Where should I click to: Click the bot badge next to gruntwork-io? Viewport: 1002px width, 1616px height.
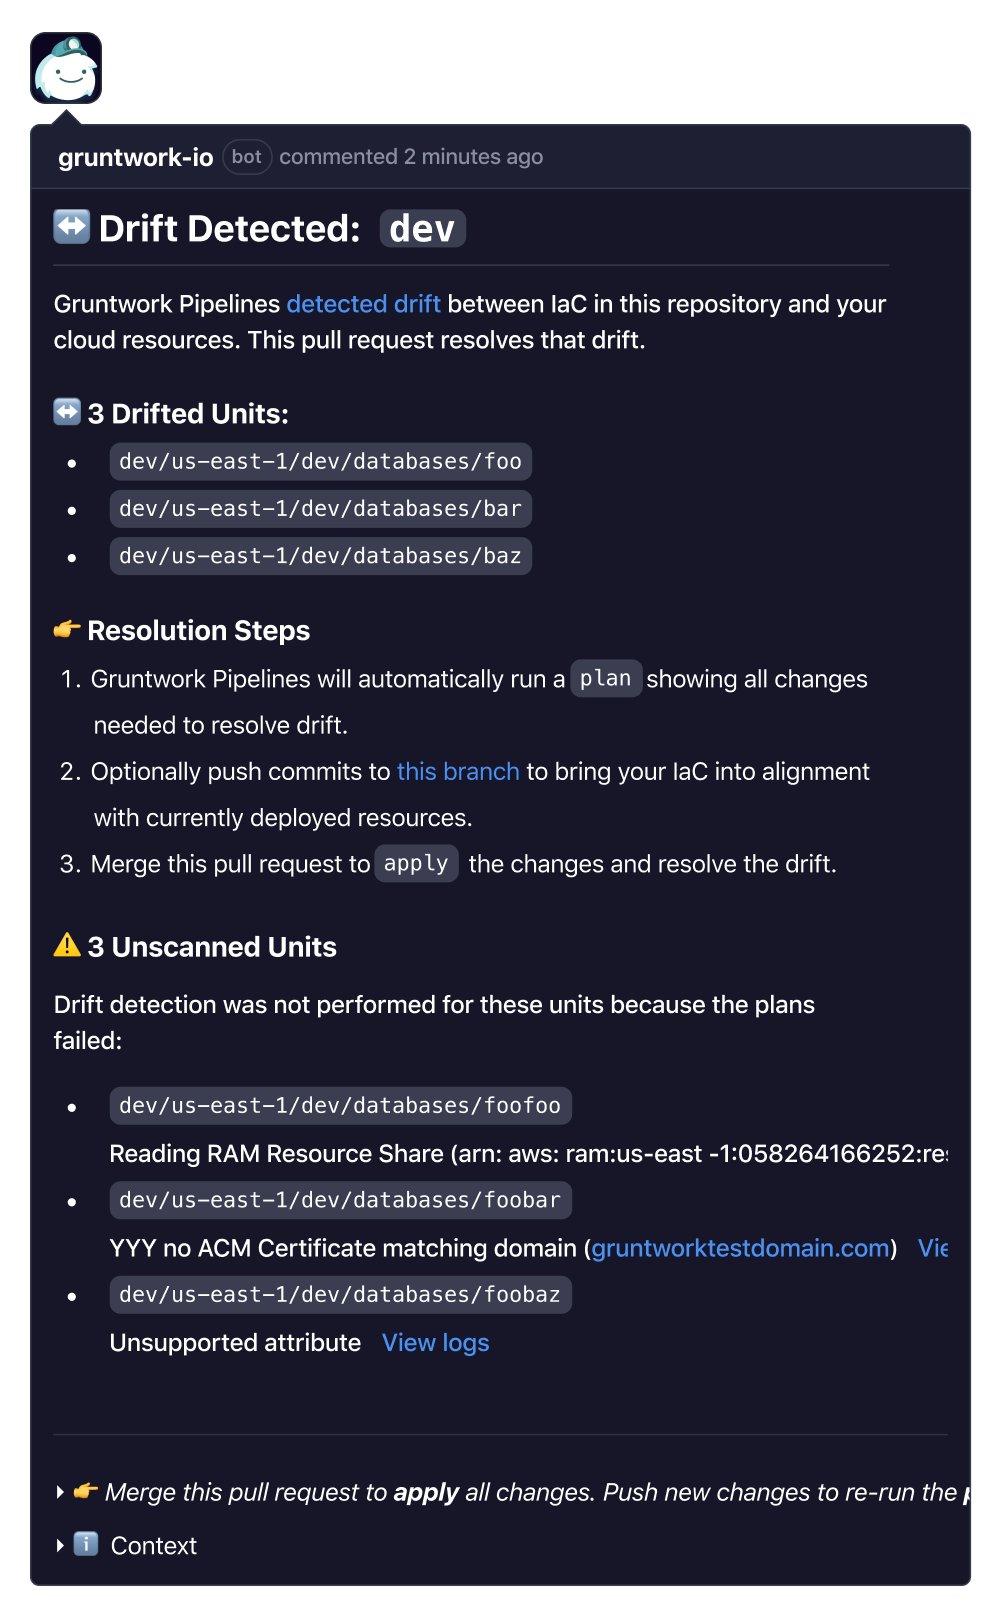tap(247, 157)
